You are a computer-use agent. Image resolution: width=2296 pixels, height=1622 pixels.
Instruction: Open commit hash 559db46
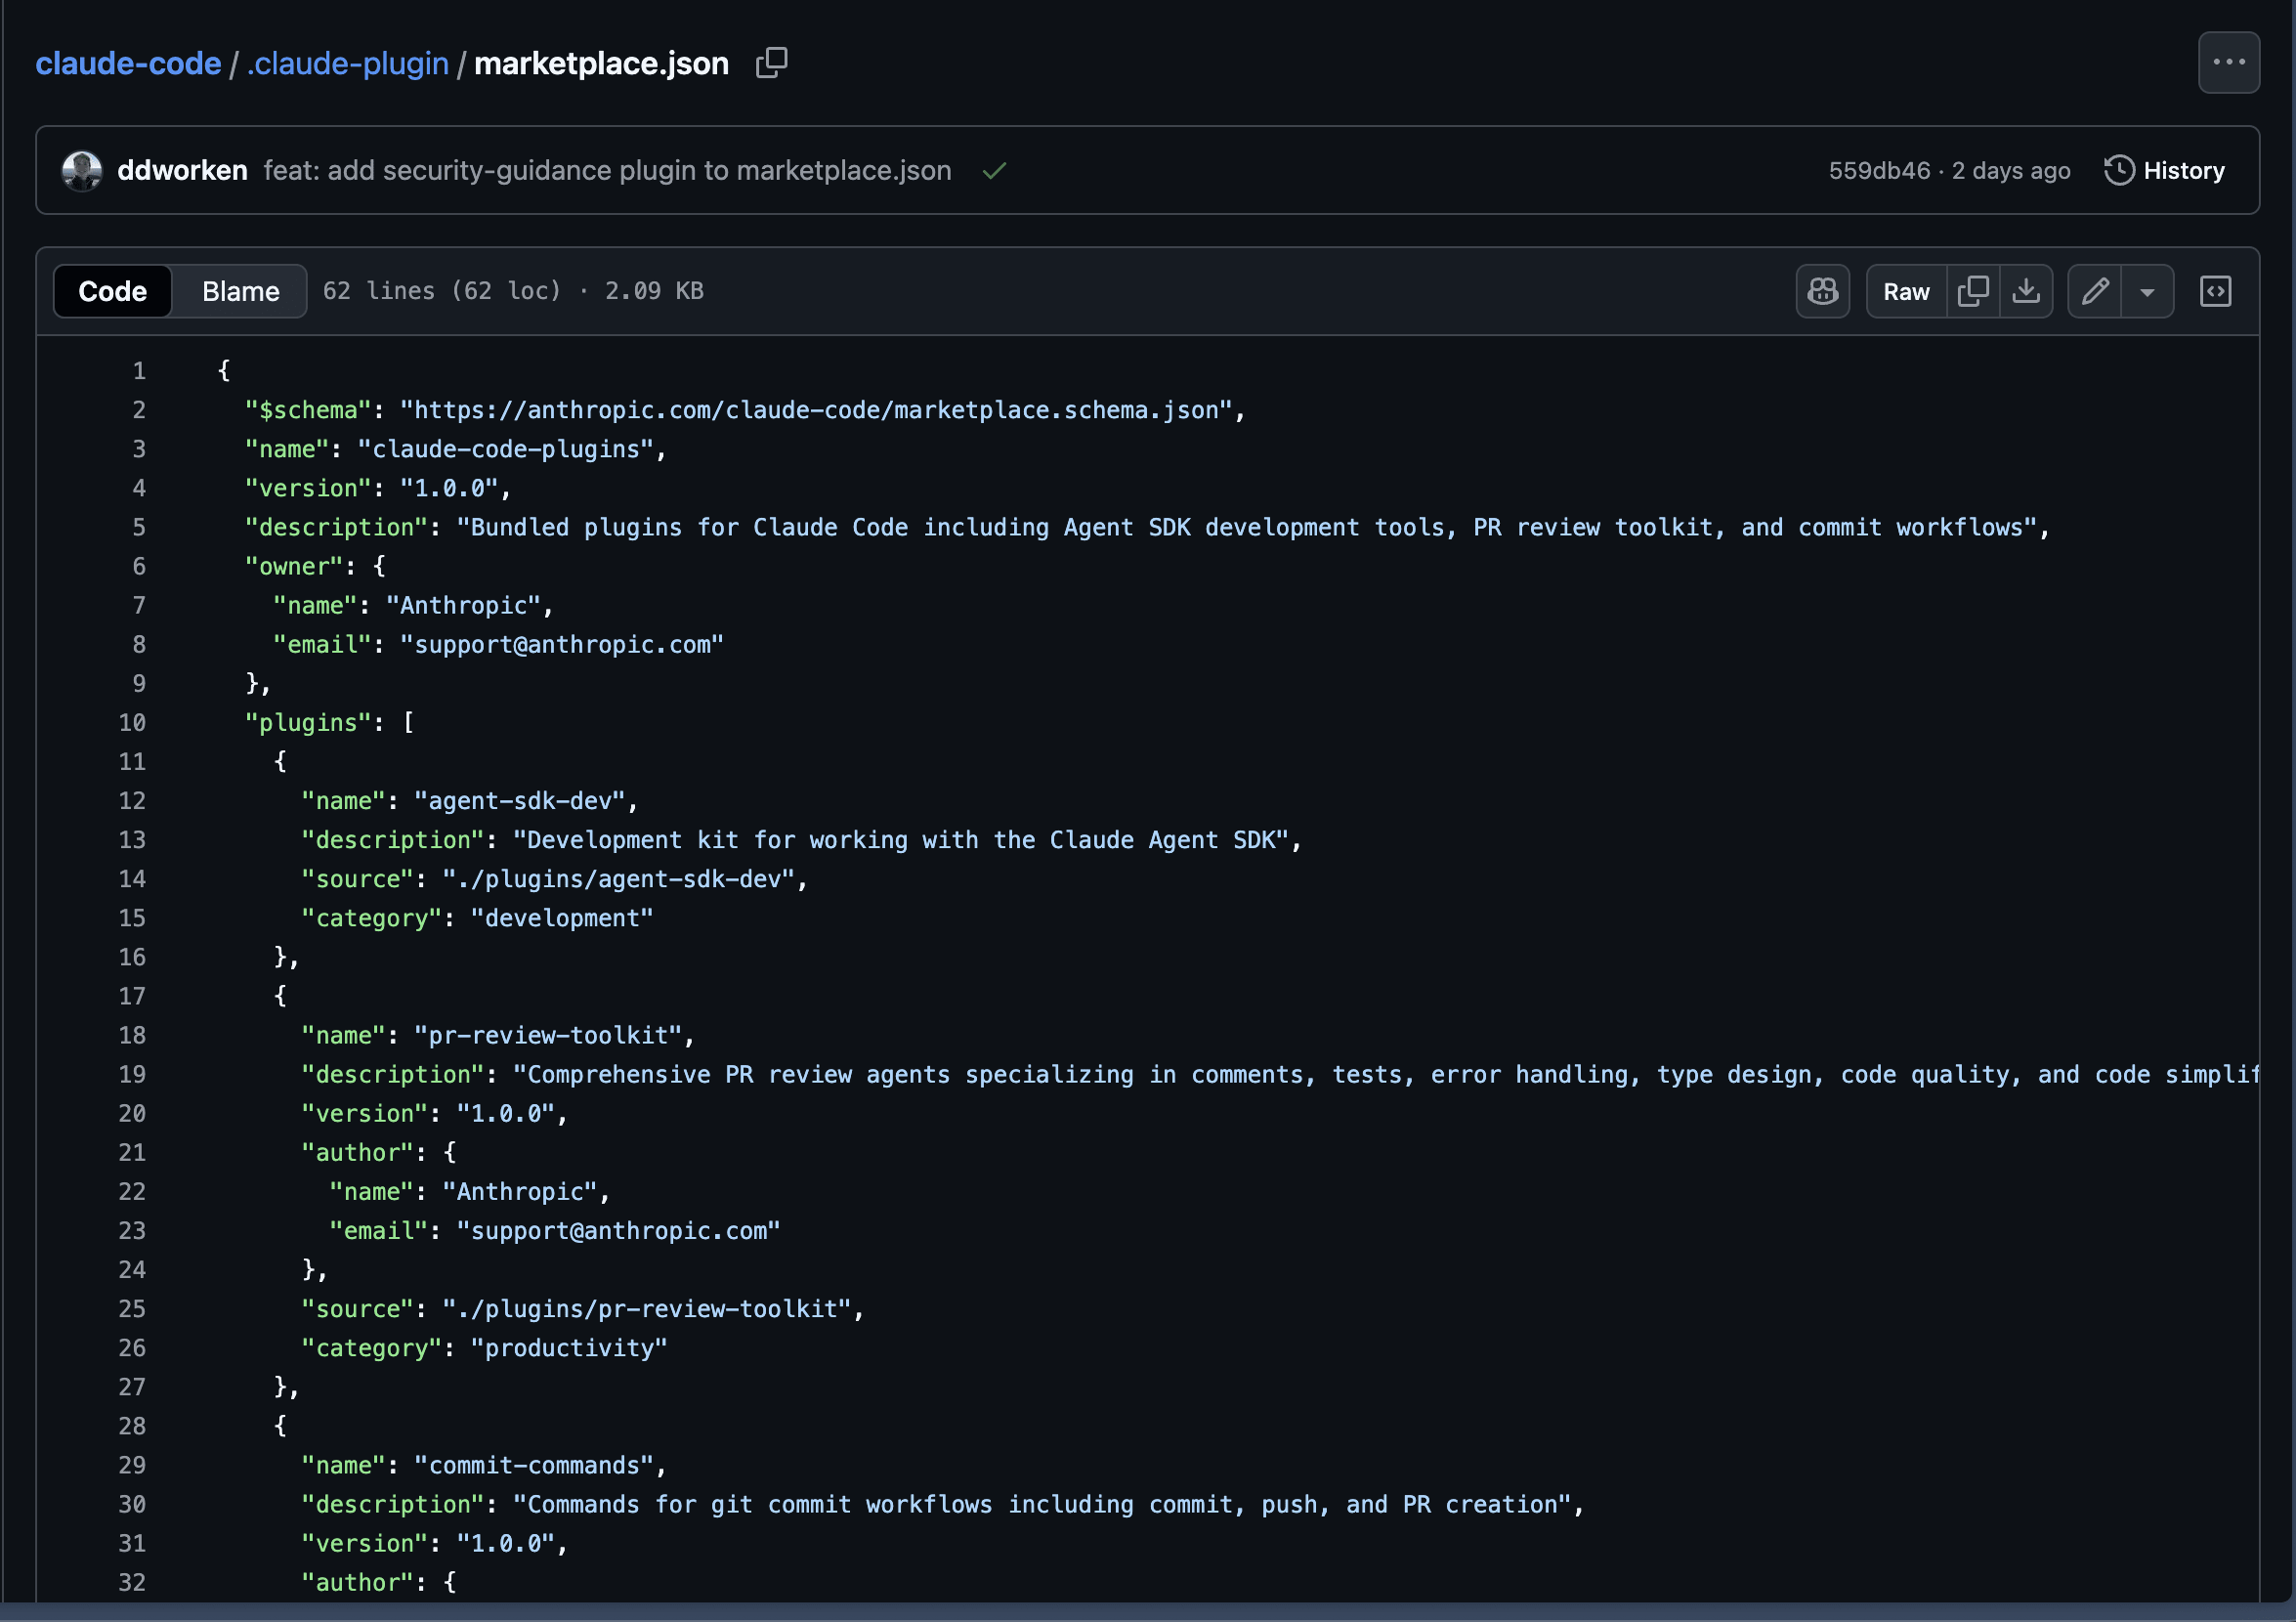point(1878,171)
